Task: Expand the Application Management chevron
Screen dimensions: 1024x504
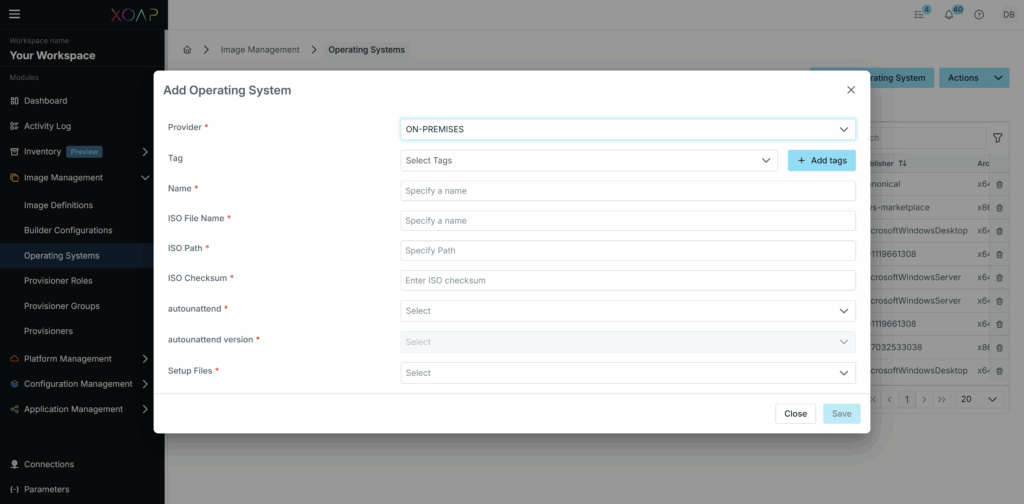Action: tap(145, 409)
